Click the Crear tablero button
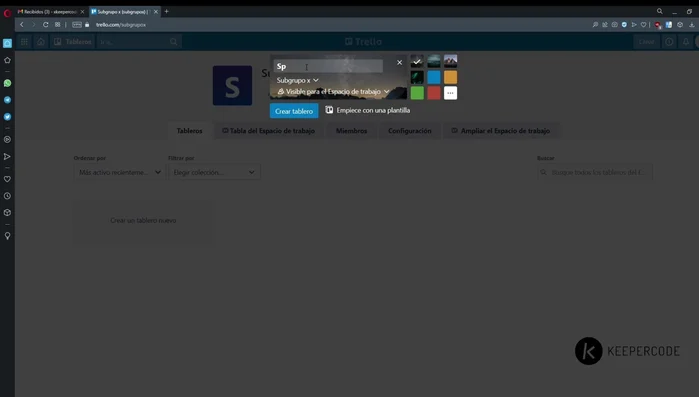 [x=294, y=111]
